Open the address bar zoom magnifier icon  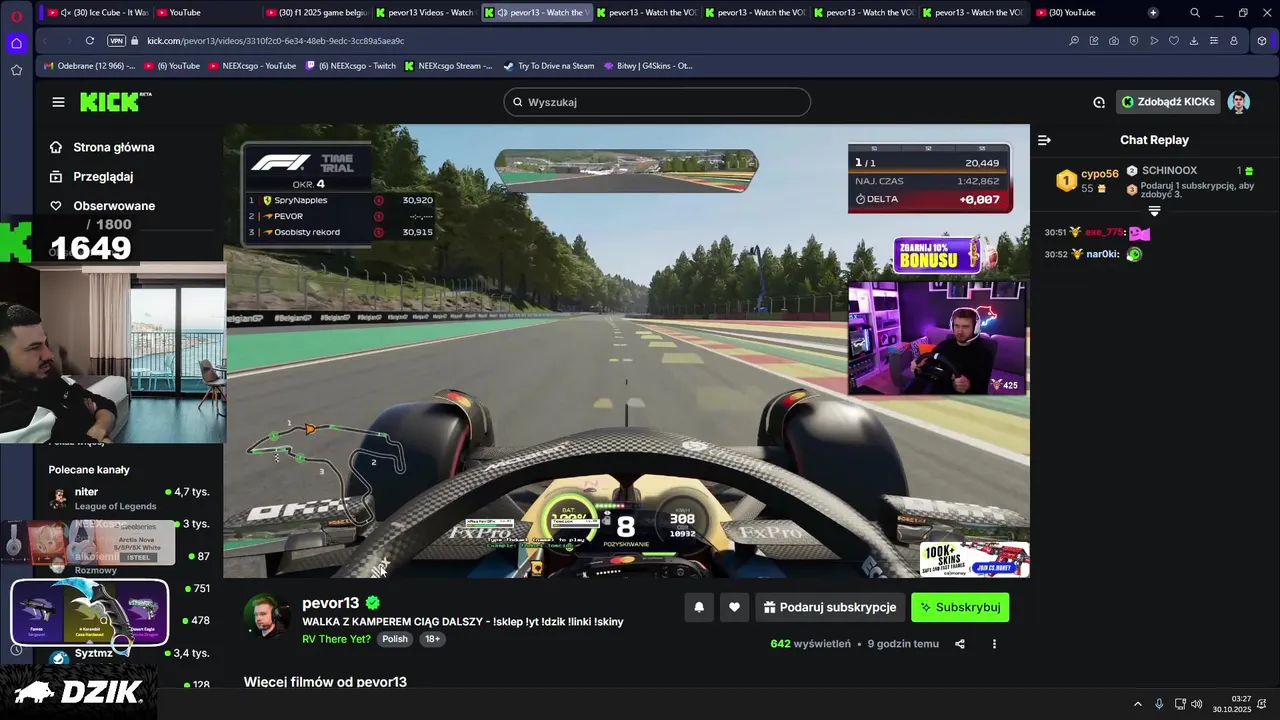point(1074,41)
